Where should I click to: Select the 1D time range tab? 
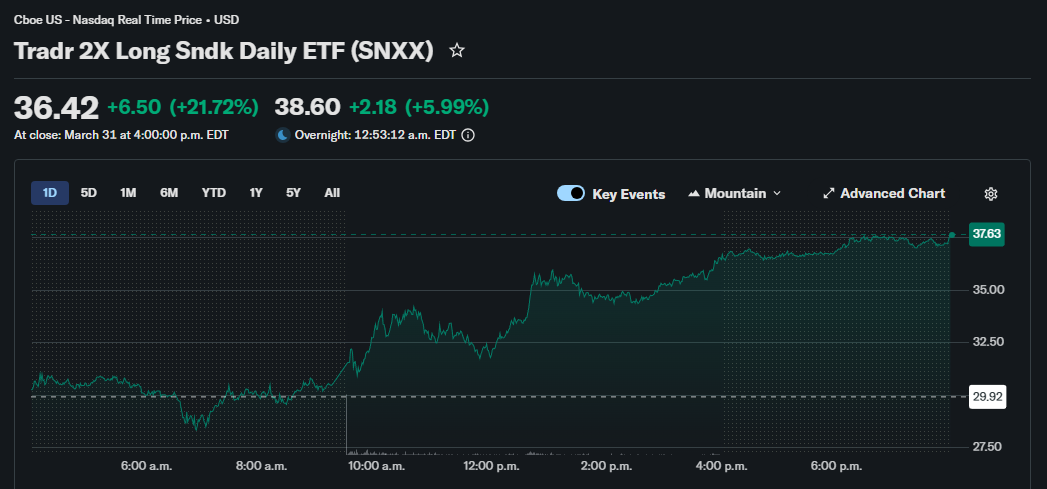pos(50,193)
